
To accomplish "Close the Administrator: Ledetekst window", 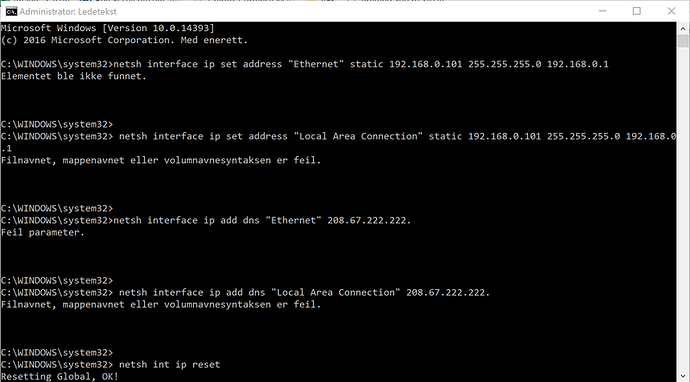I will tap(672, 11).
